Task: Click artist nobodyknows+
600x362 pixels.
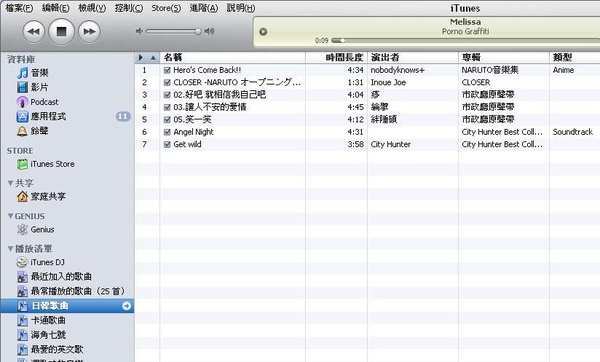Action: pyautogui.click(x=398, y=70)
